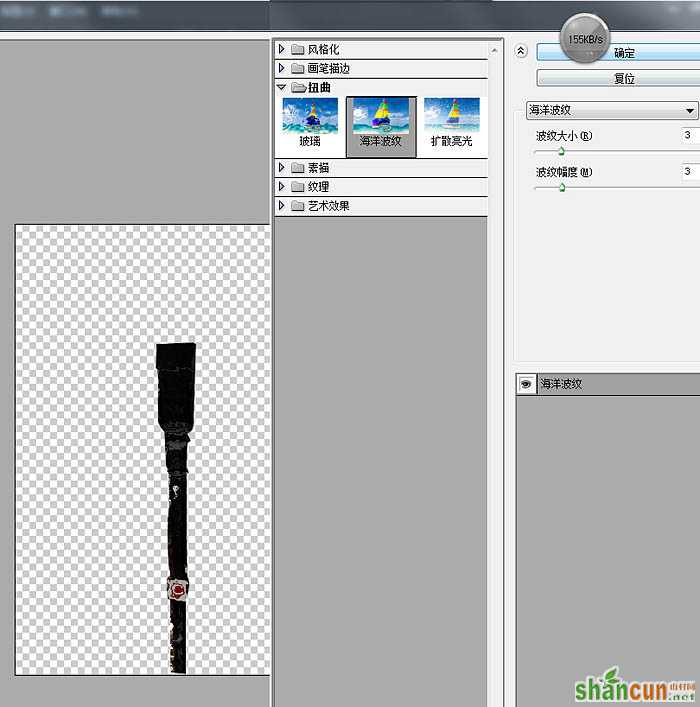Screen dimensions: 700x707
Task: Expand the 风格化 category triangle
Action: click(282, 49)
